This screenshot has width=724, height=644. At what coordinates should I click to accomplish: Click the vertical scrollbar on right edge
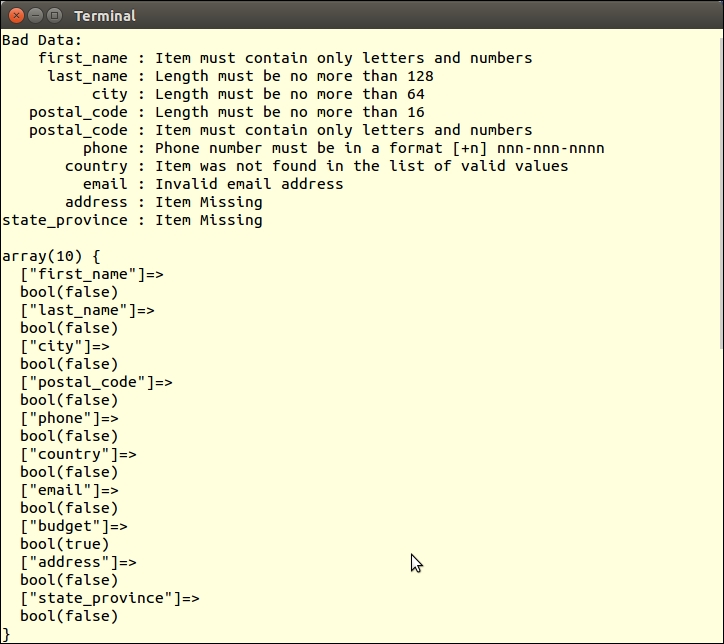click(719, 200)
